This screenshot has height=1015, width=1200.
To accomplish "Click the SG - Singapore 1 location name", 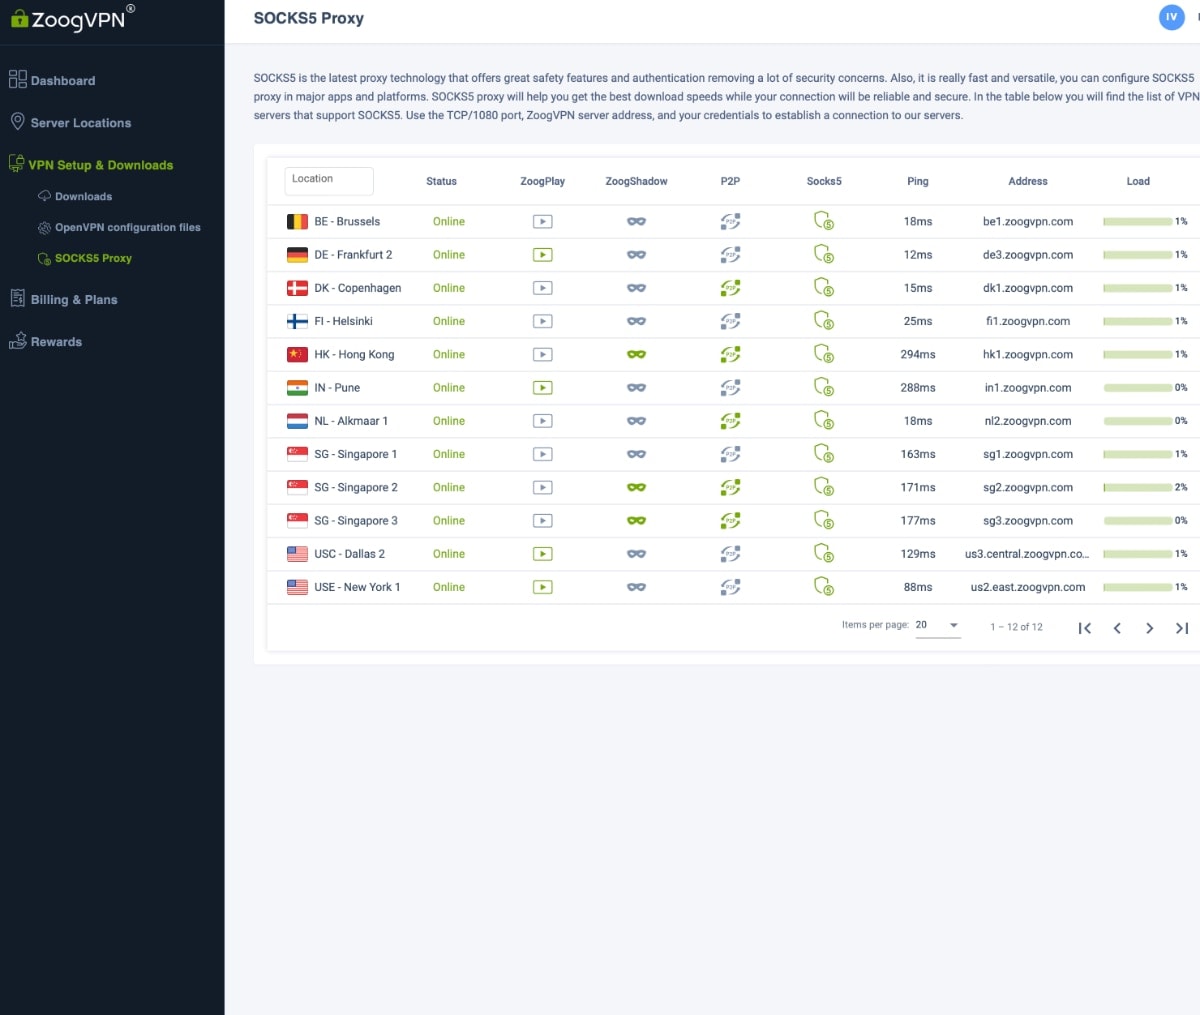I will click(356, 454).
